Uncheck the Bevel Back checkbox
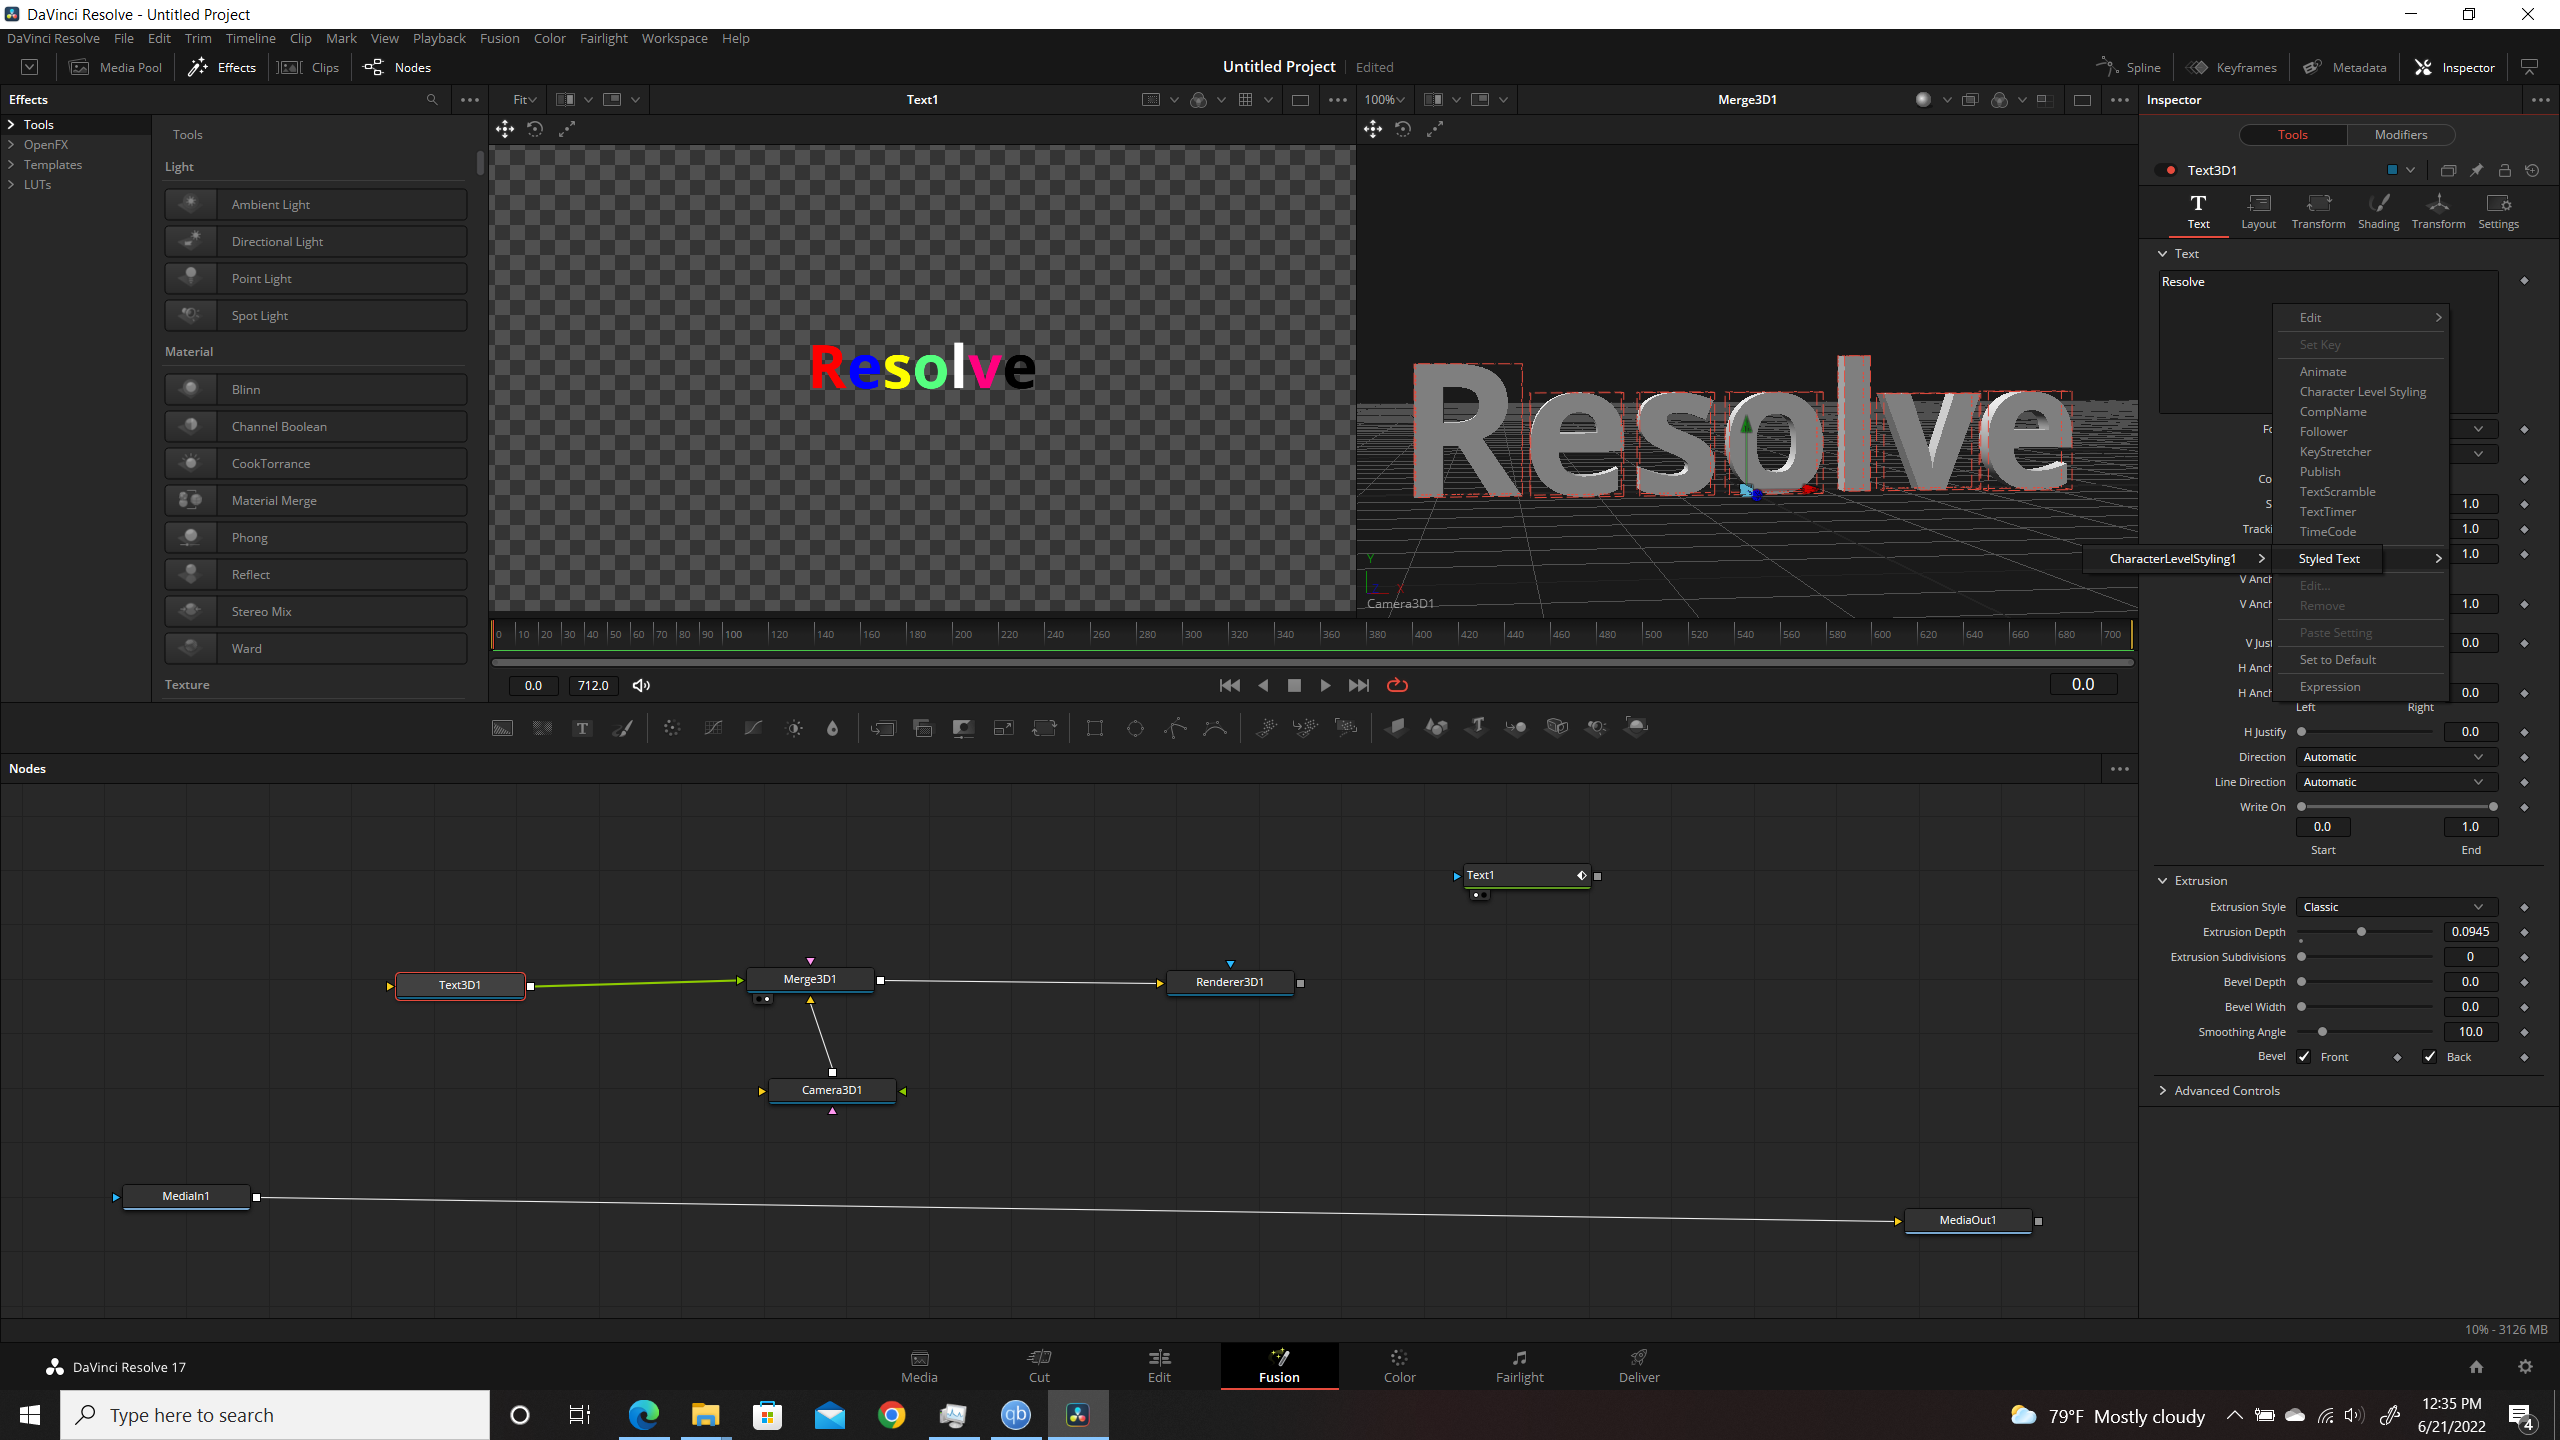The width and height of the screenshot is (2560, 1440). coord(2430,1057)
